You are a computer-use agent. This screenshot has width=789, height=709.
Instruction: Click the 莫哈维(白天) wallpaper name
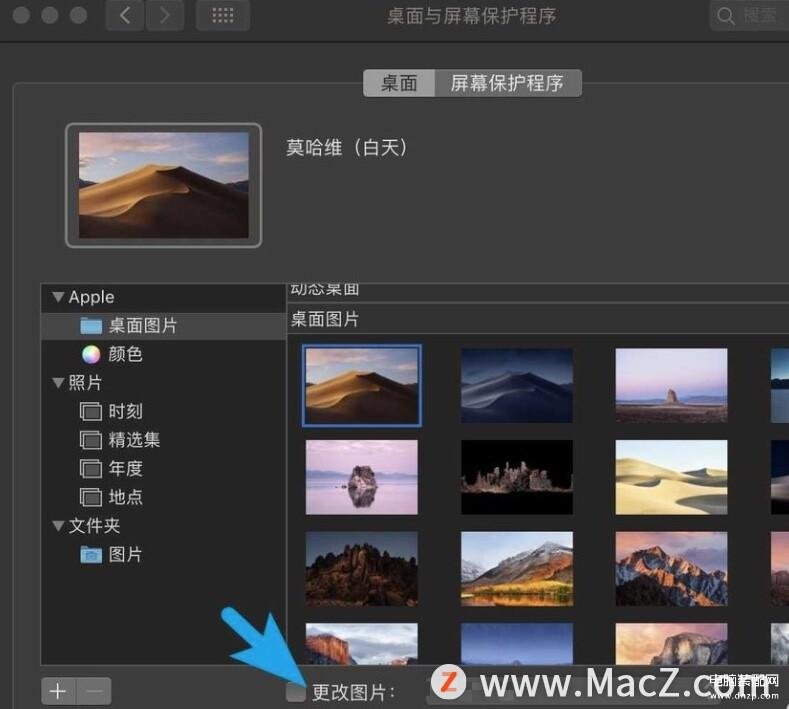(x=347, y=148)
